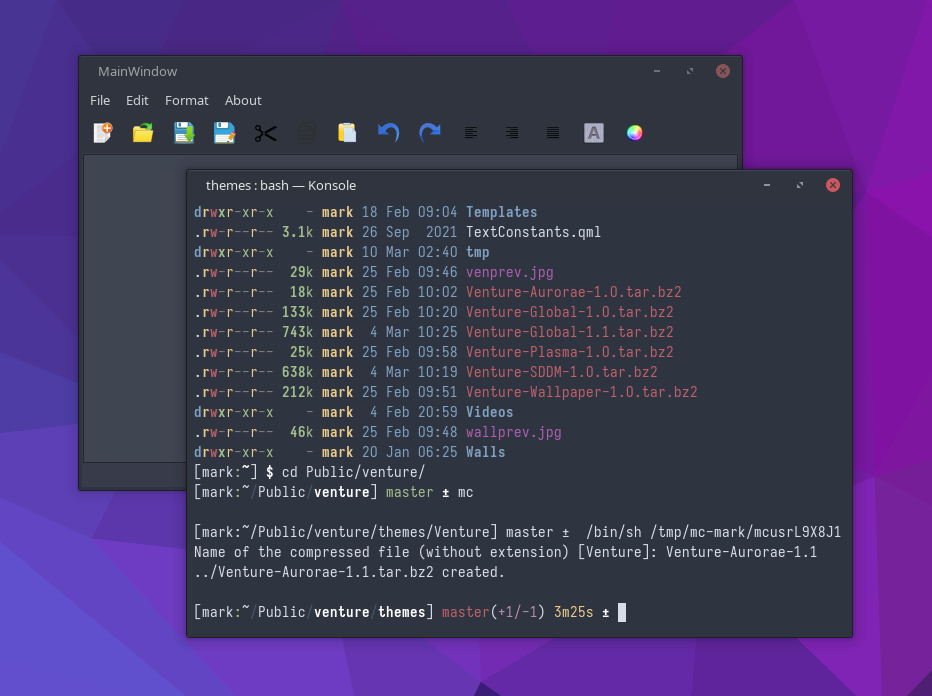This screenshot has width=932, height=696.
Task: Click the '3.1k' file size in terminal
Action: [297, 232]
